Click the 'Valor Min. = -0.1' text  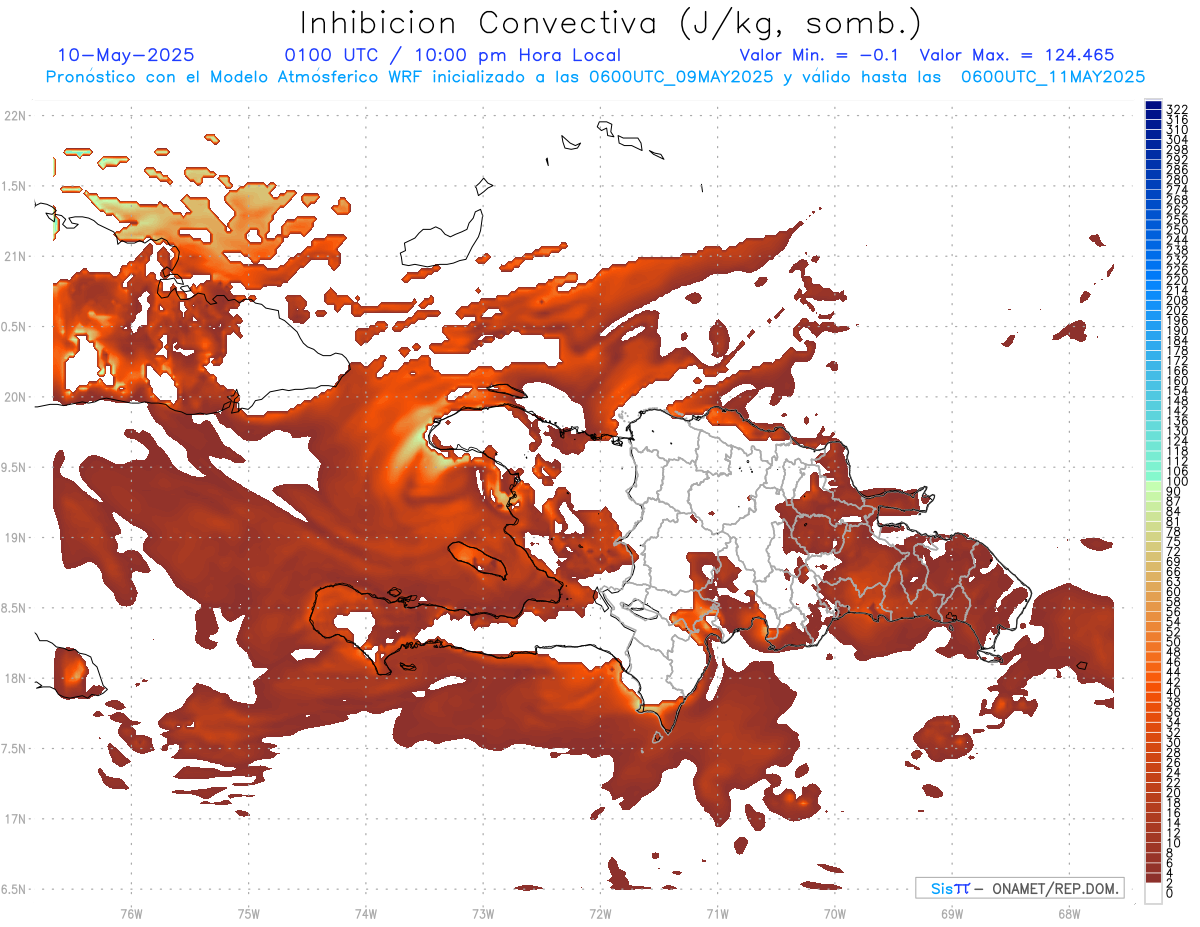tap(820, 56)
